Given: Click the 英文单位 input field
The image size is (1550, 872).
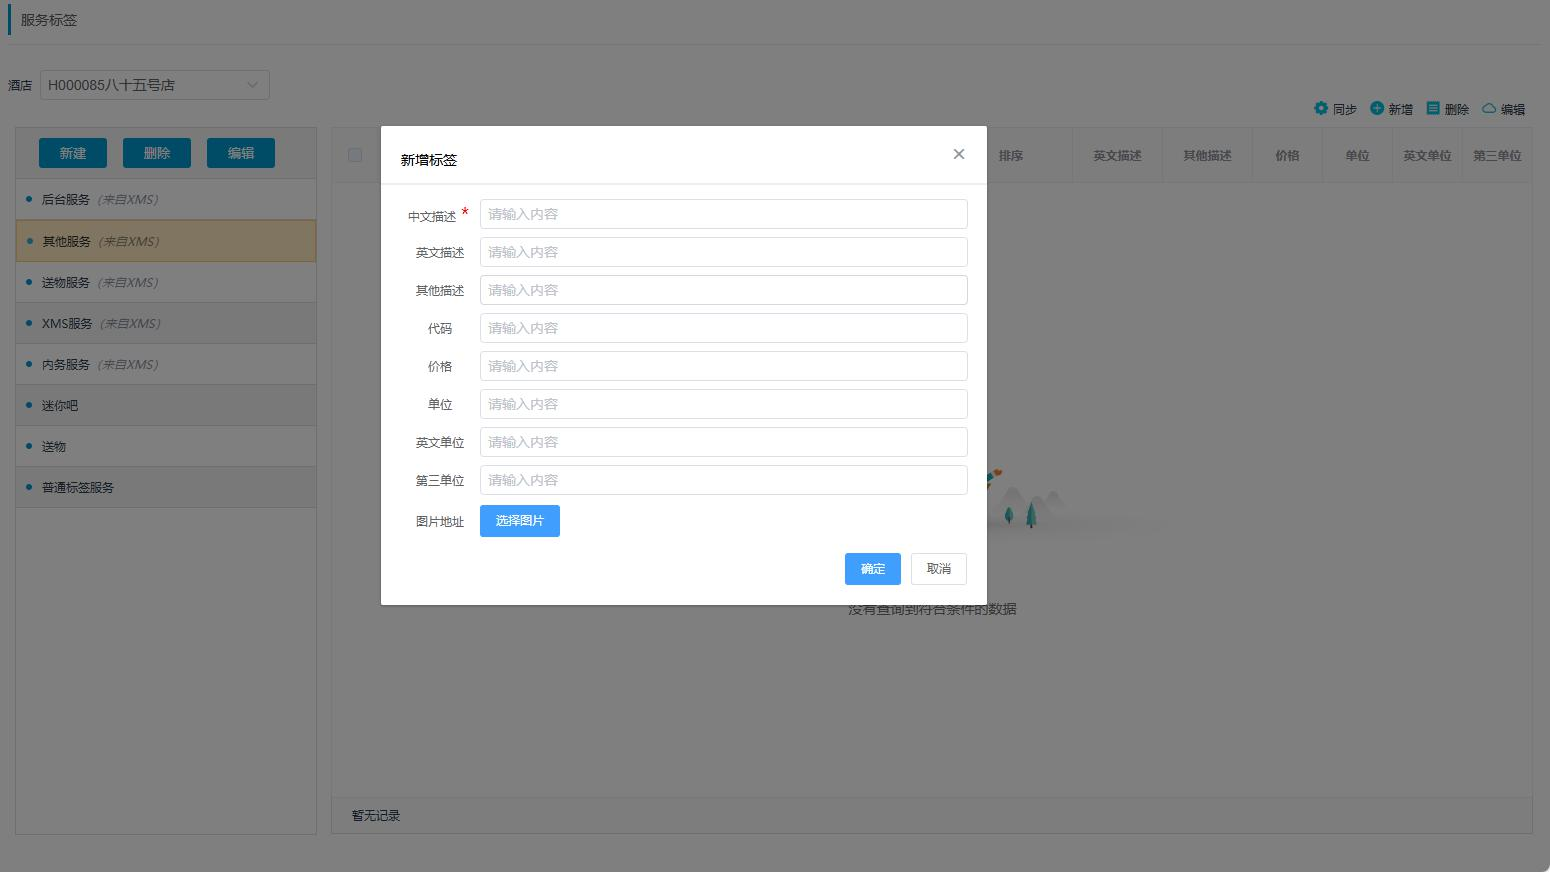Looking at the screenshot, I should click(x=723, y=442).
